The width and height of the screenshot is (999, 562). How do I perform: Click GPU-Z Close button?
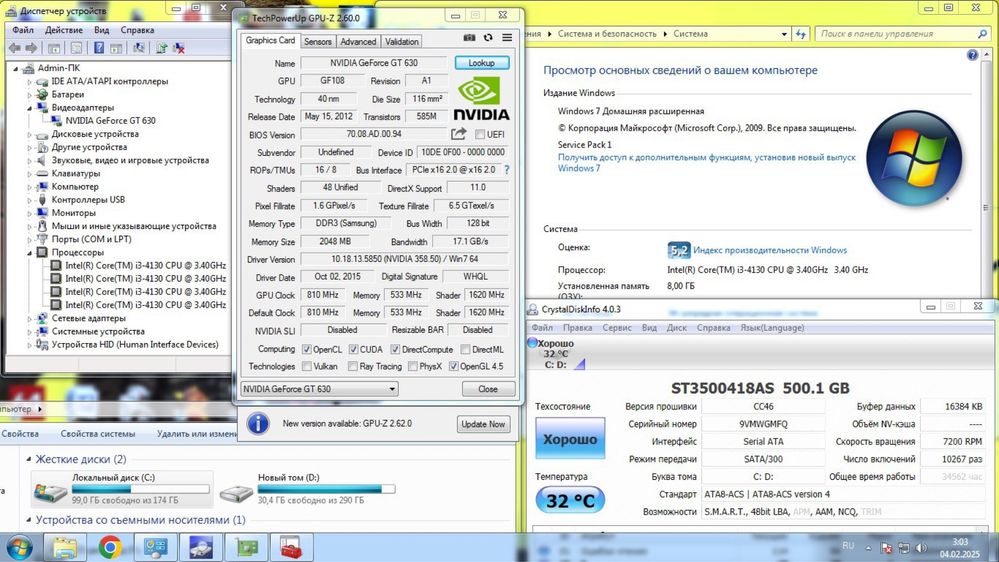(488, 389)
